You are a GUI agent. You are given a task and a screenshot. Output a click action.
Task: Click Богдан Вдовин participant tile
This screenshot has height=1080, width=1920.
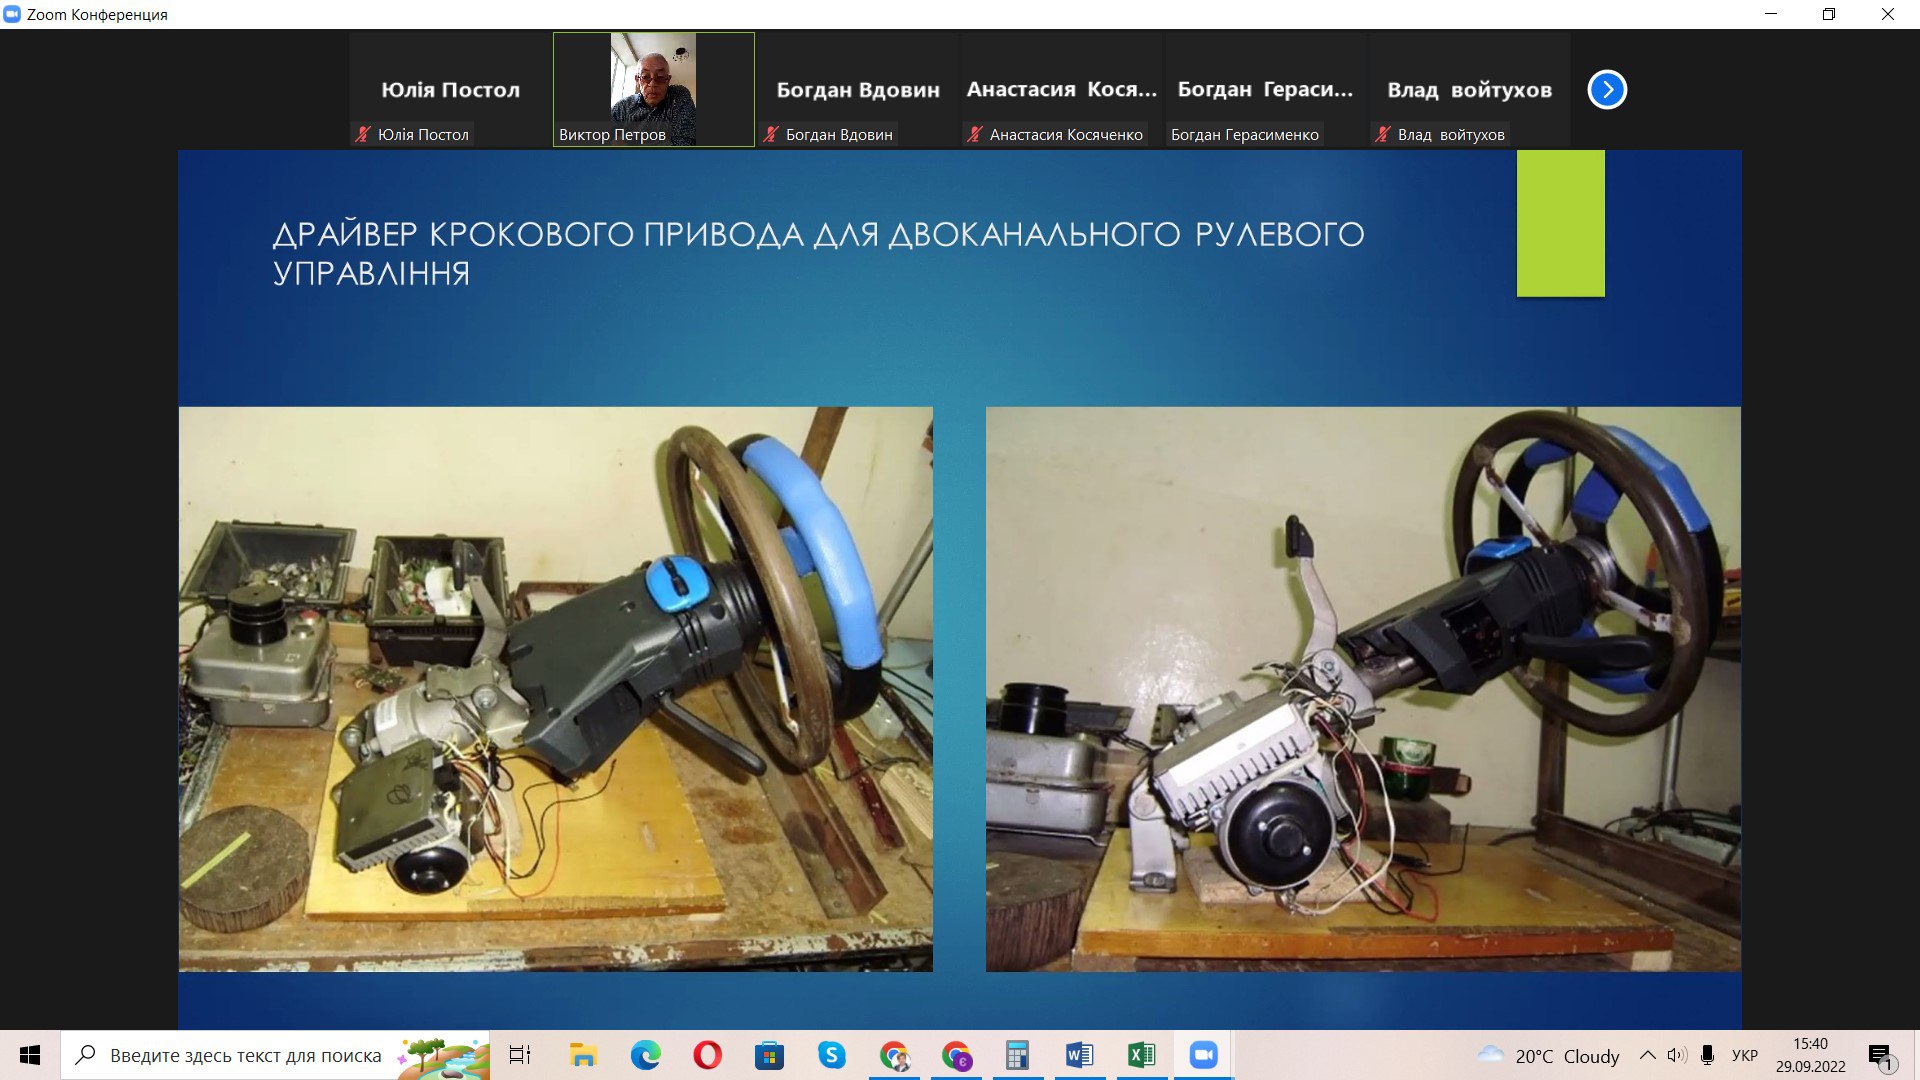[x=858, y=89]
